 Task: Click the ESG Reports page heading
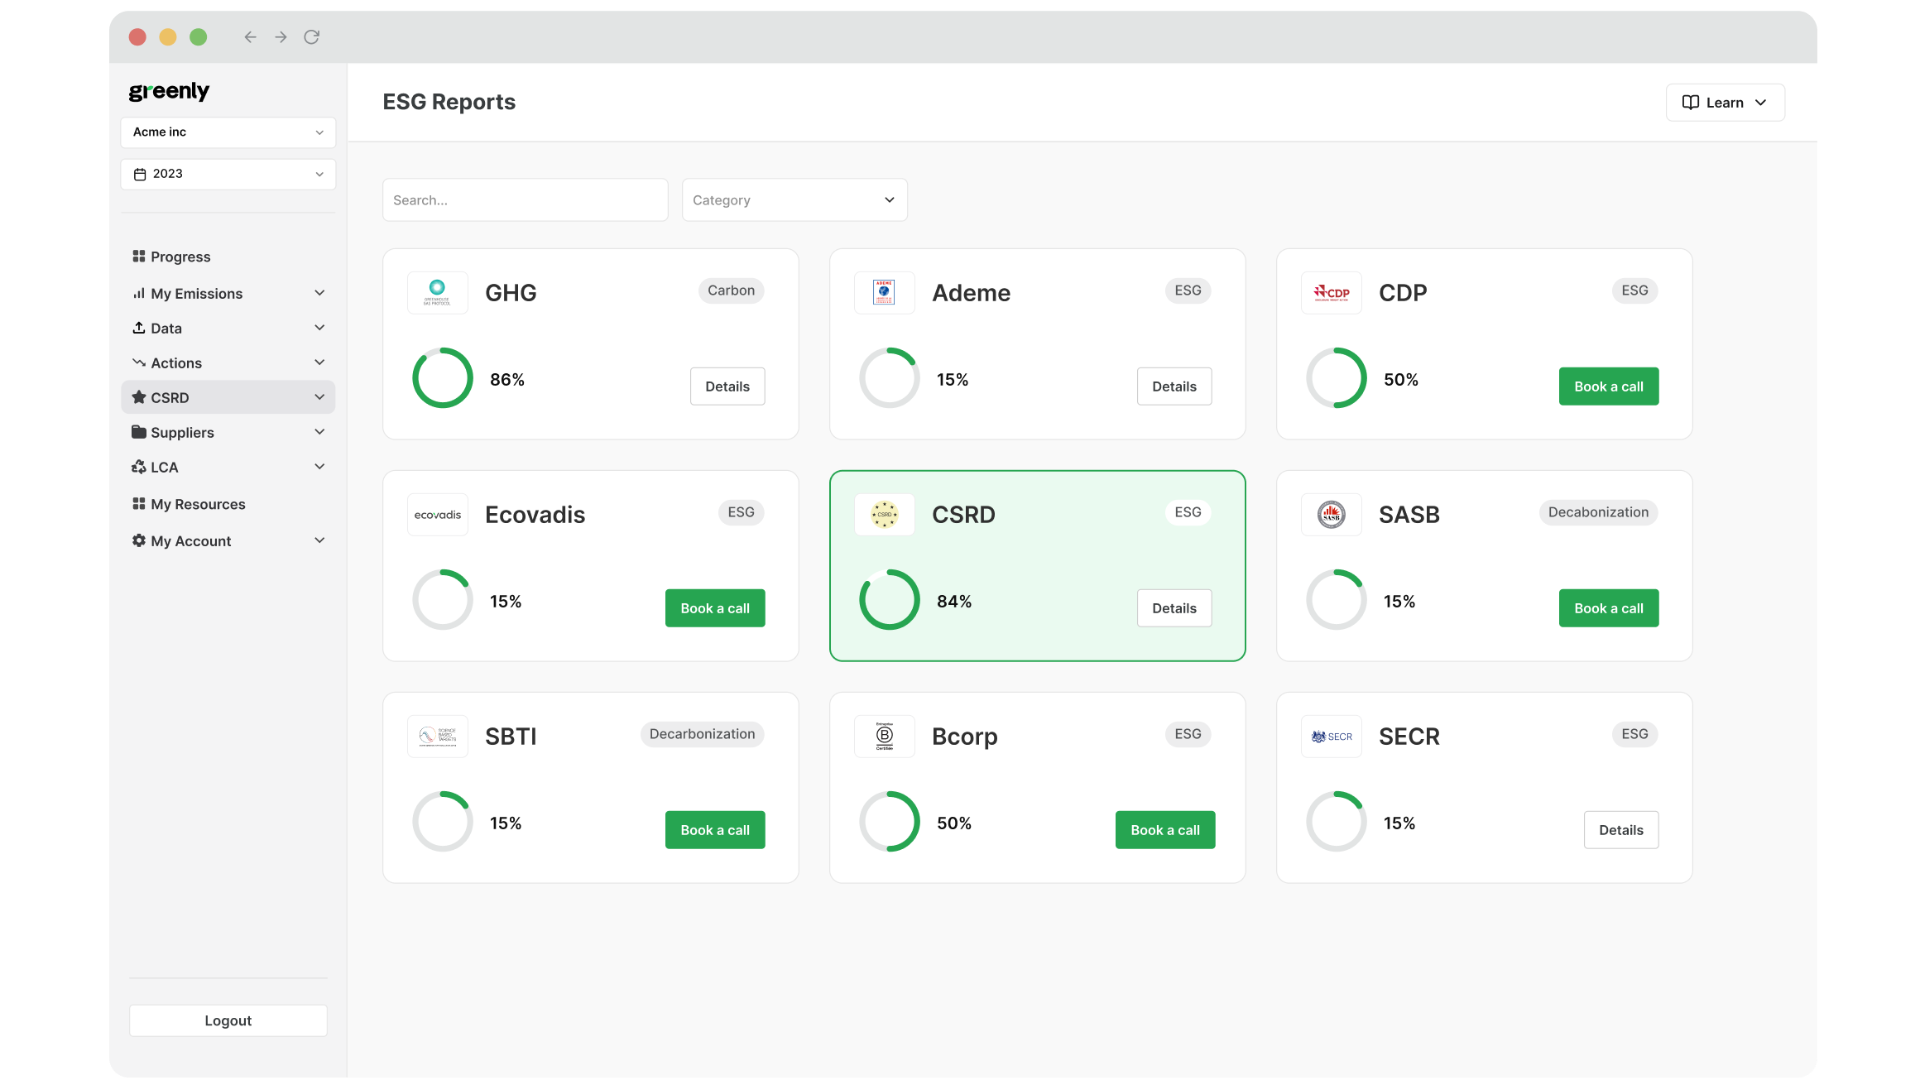pos(449,102)
